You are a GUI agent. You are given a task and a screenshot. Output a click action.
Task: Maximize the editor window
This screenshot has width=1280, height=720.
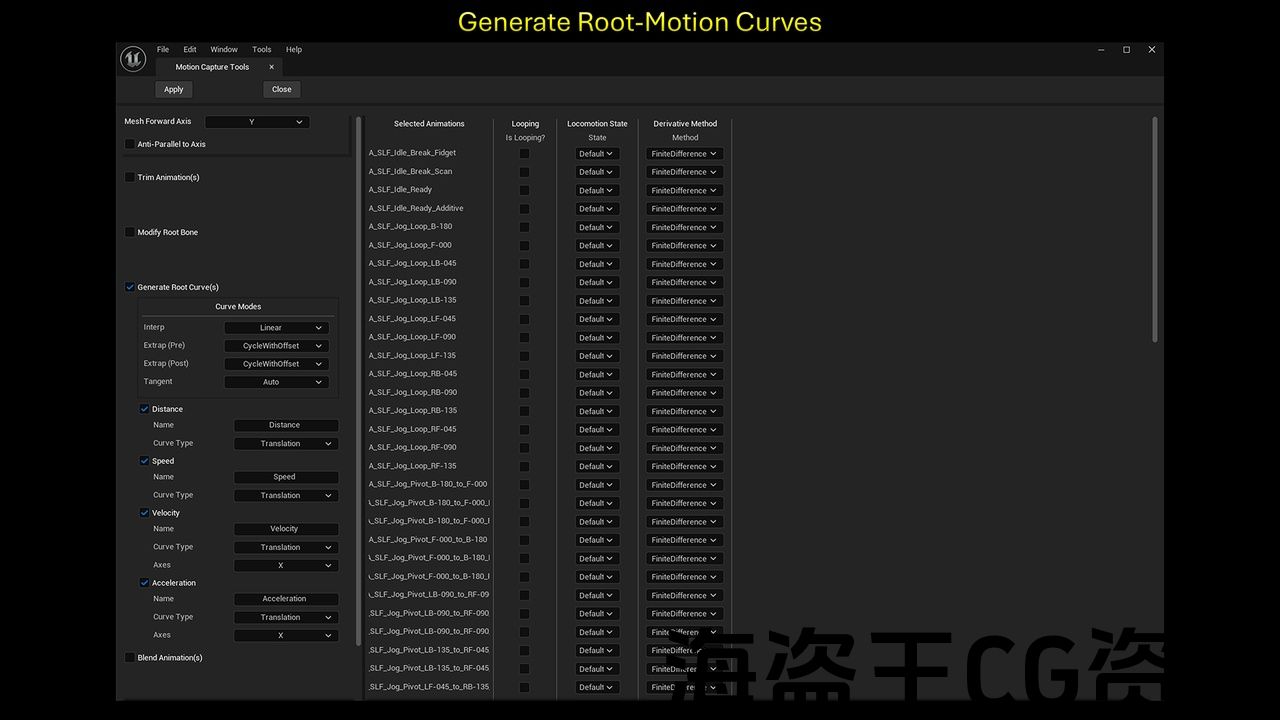1126,50
